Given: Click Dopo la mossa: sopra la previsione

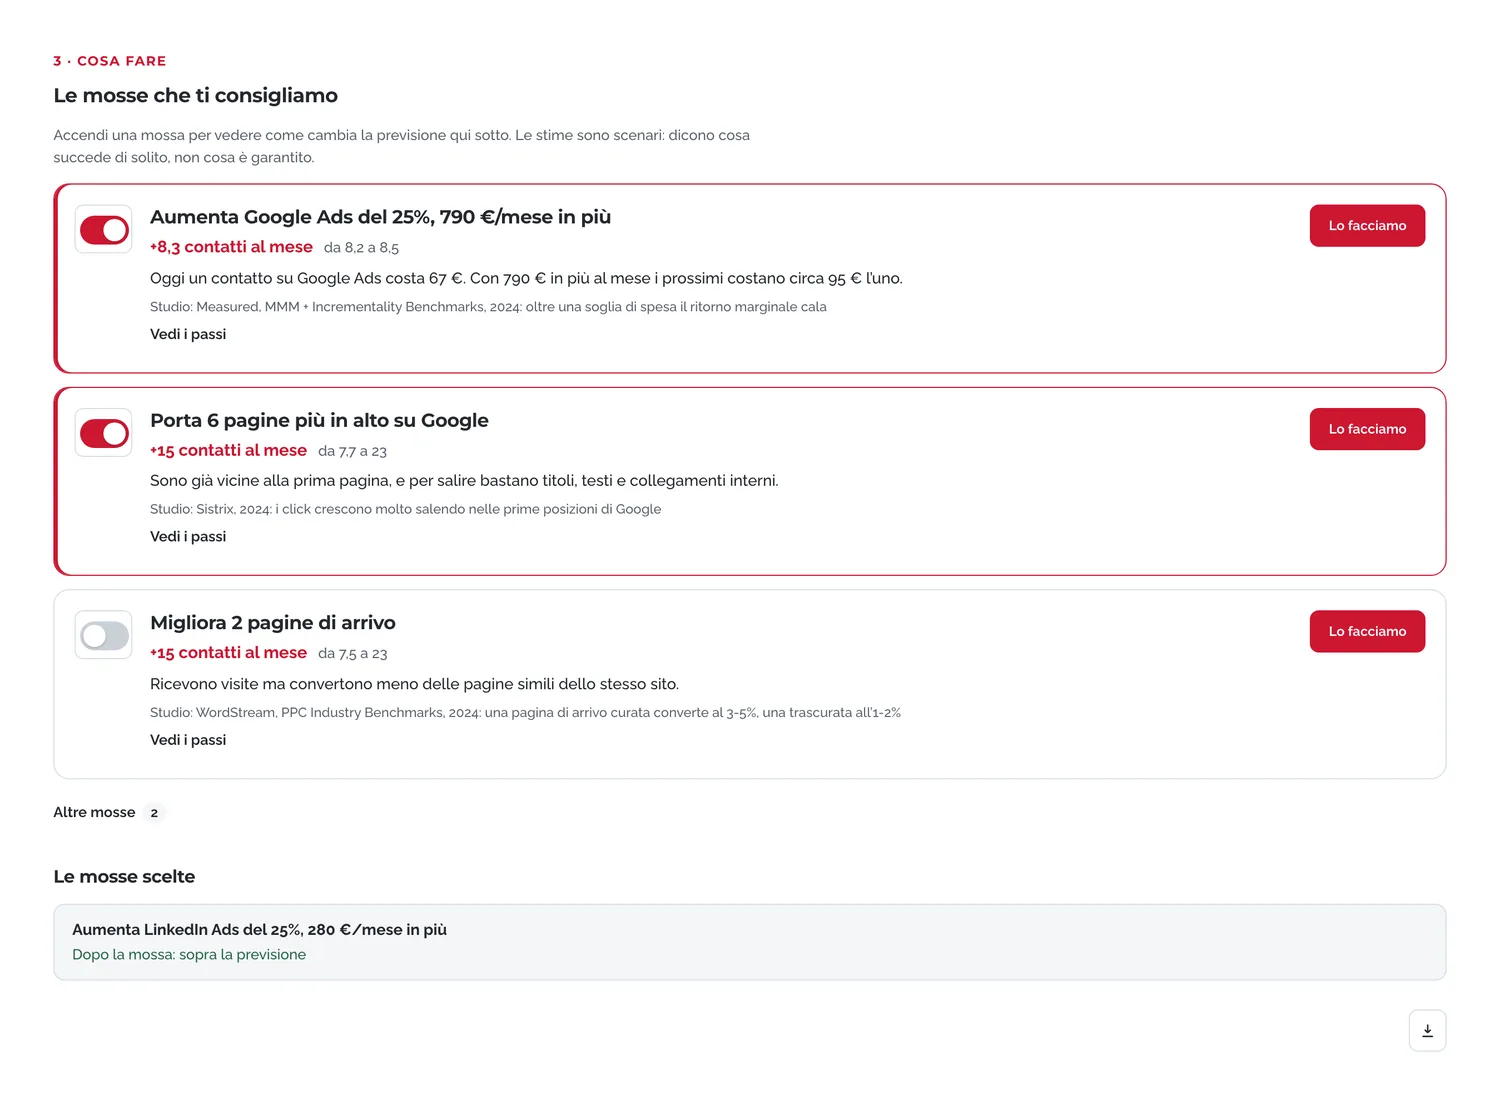Looking at the screenshot, I should tap(189, 955).
